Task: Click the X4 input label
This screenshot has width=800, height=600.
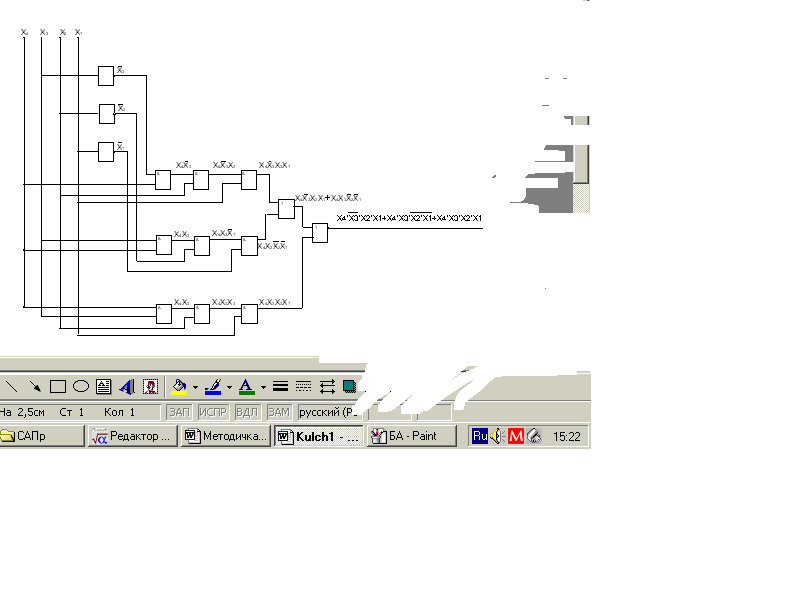Action: point(24,32)
